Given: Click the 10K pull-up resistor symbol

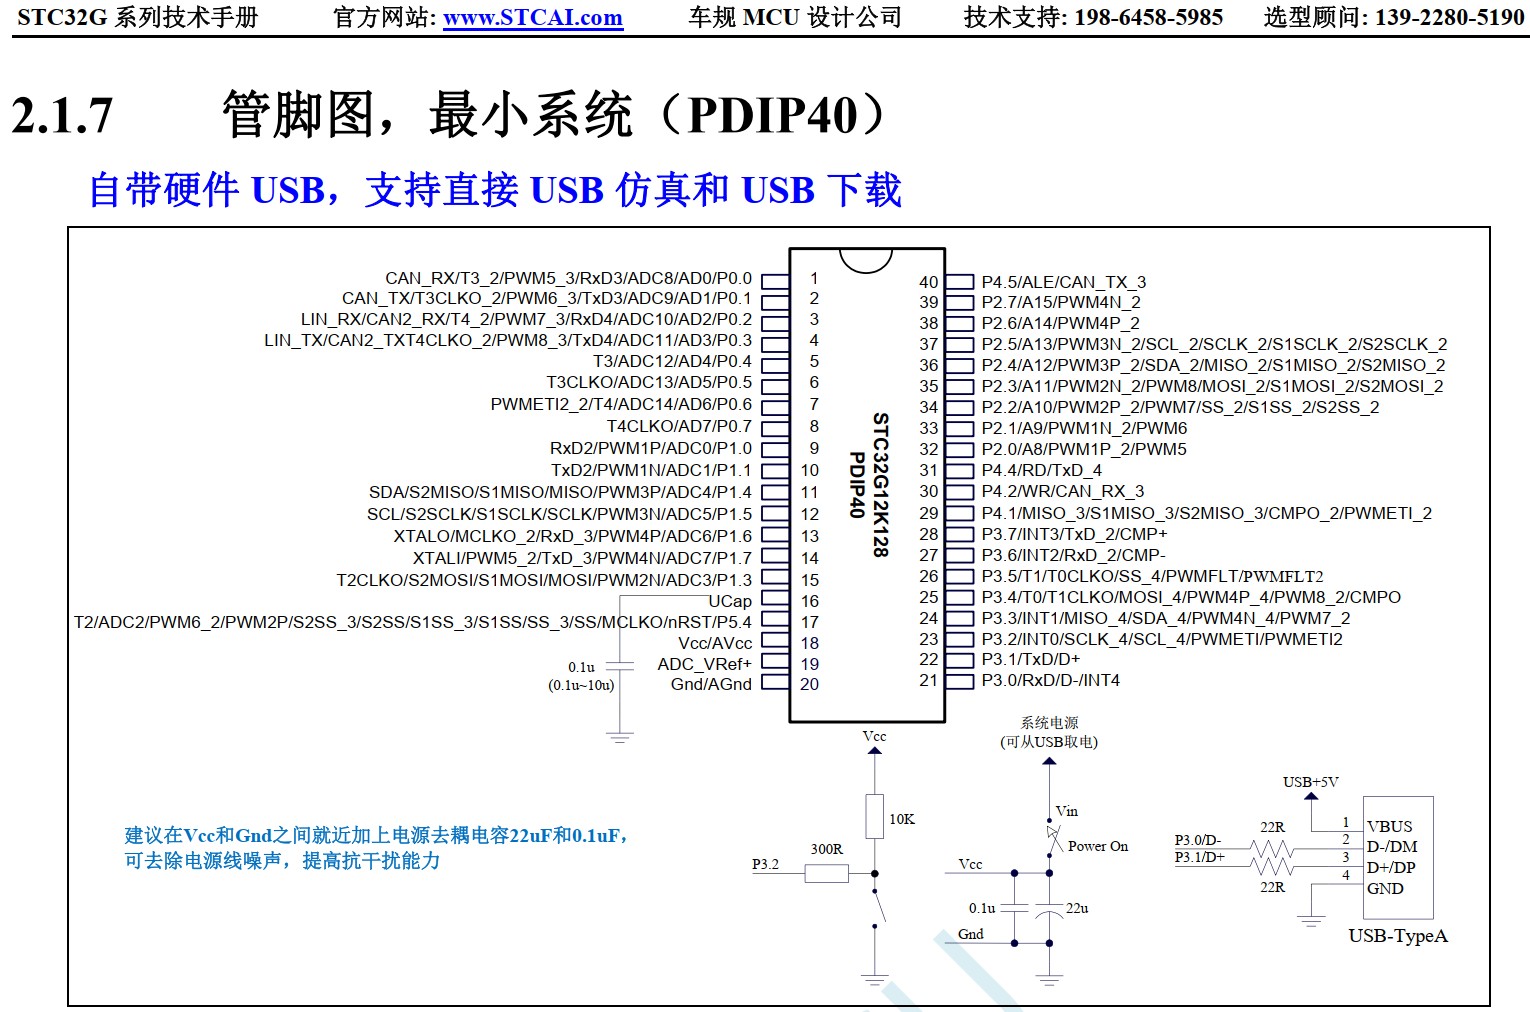Looking at the screenshot, I should 874,817.
